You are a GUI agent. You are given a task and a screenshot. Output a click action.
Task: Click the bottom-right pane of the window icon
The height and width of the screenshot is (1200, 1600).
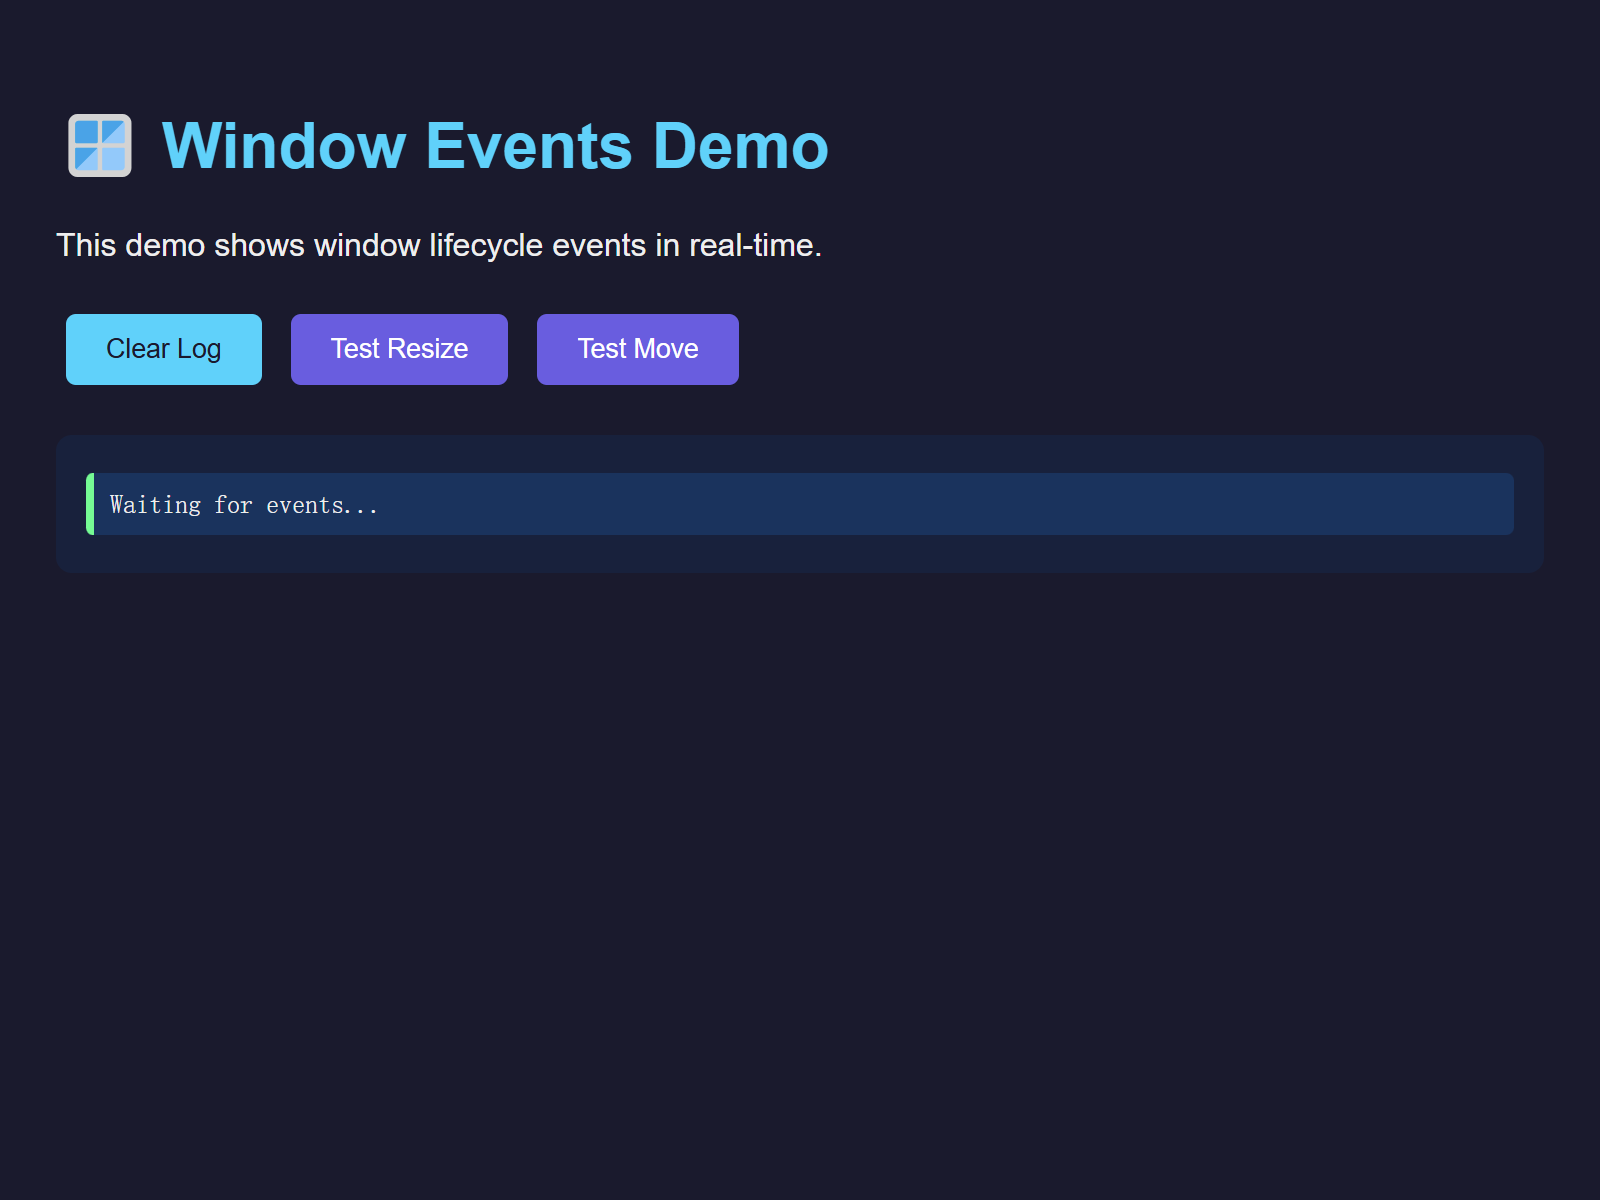click(x=113, y=161)
